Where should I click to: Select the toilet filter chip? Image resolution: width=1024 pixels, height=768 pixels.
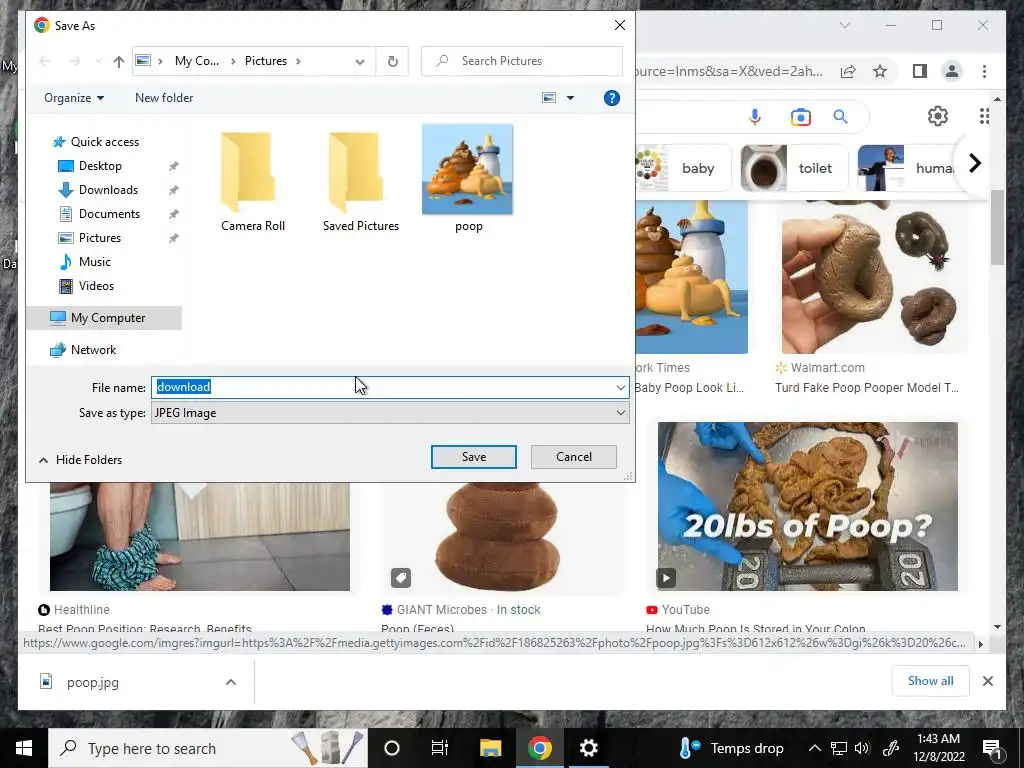(794, 168)
